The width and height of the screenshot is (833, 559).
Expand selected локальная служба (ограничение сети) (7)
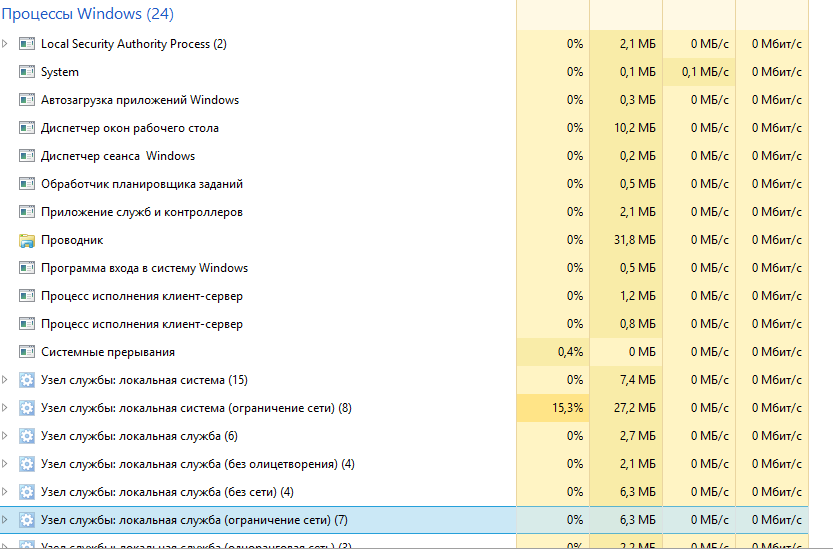[x=5, y=520]
